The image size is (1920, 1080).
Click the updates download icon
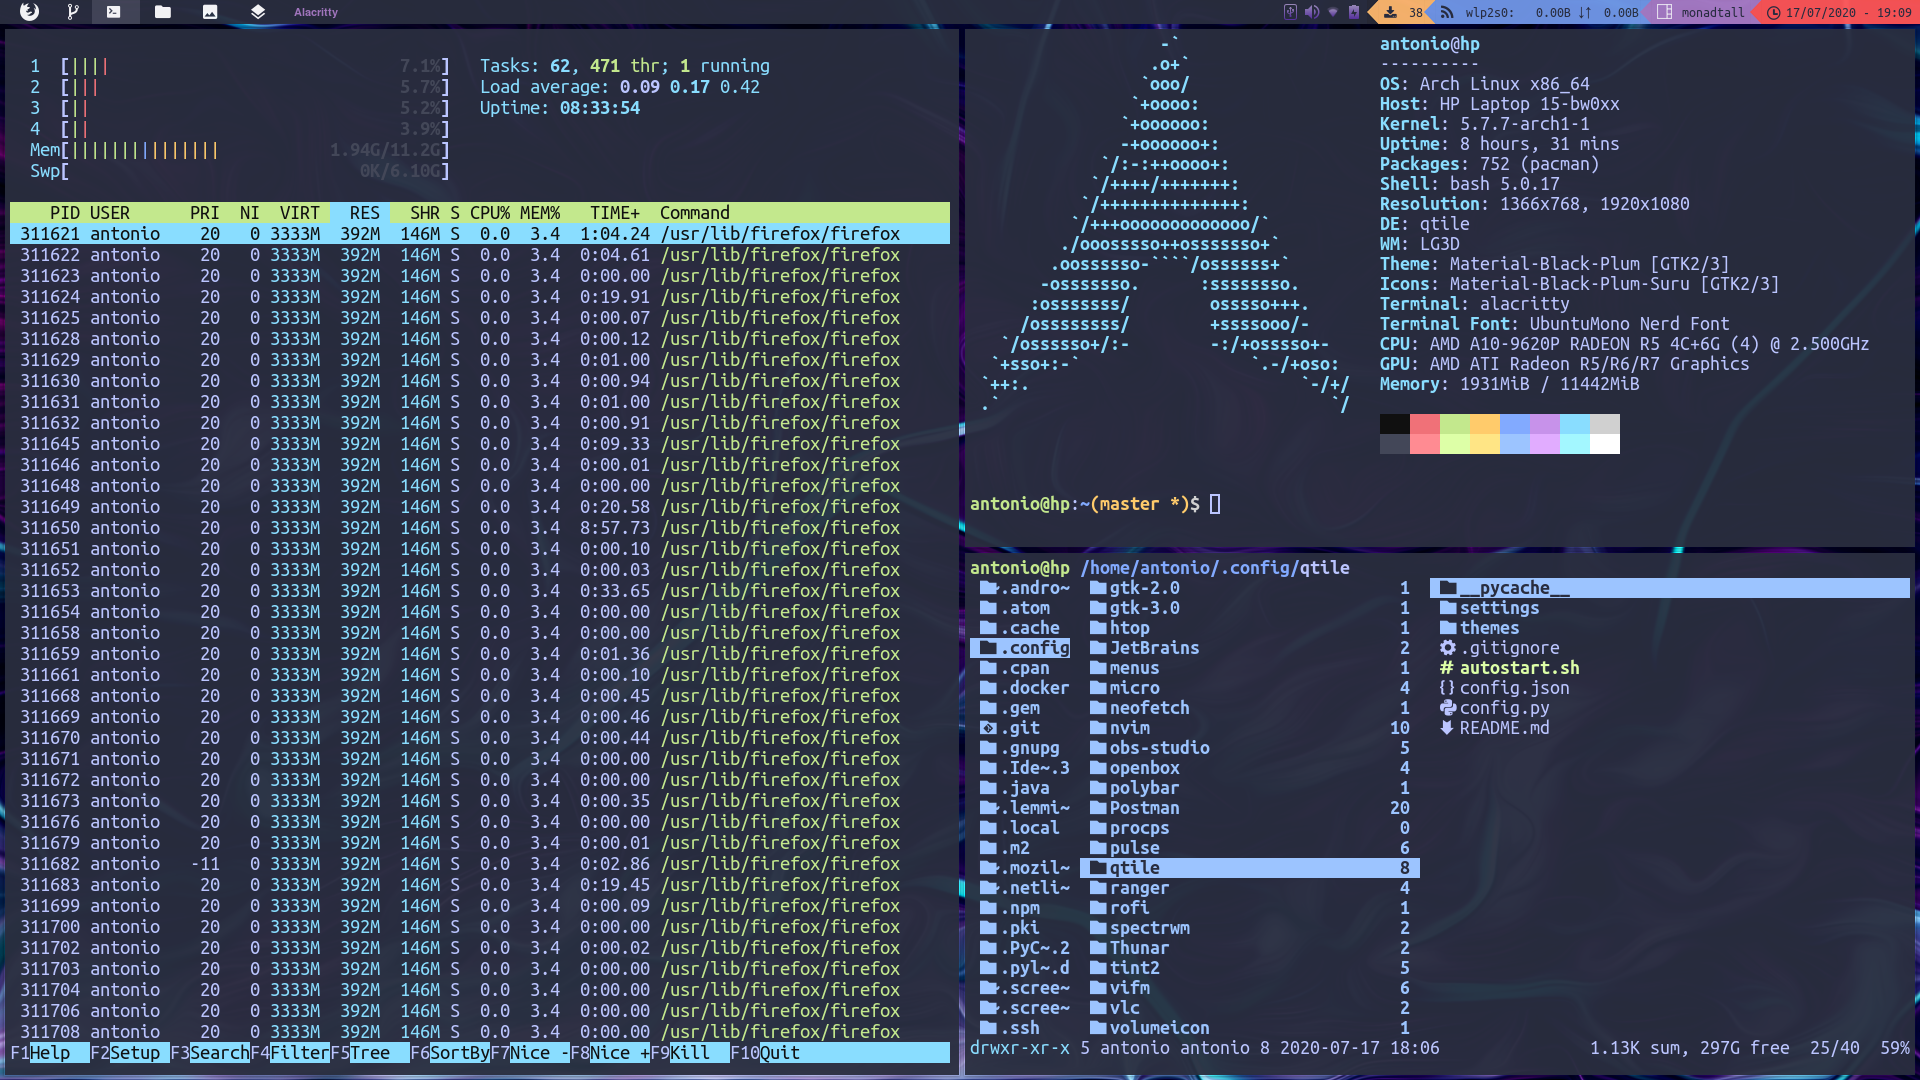point(1390,12)
